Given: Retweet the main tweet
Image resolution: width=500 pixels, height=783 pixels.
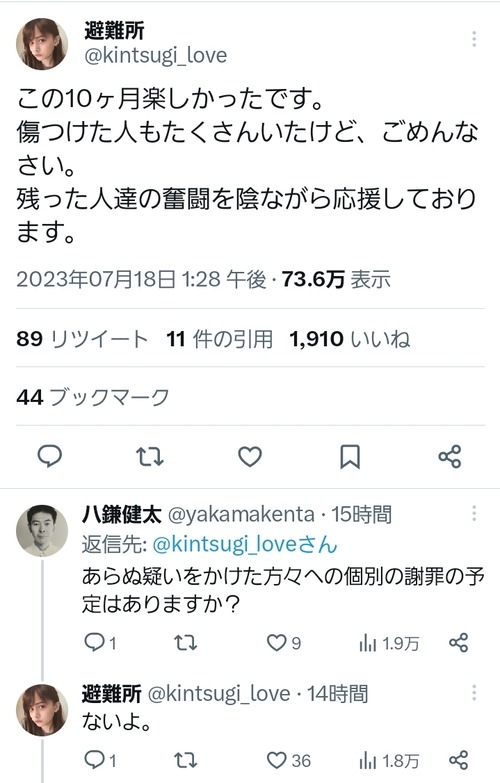Looking at the screenshot, I should tap(150, 456).
